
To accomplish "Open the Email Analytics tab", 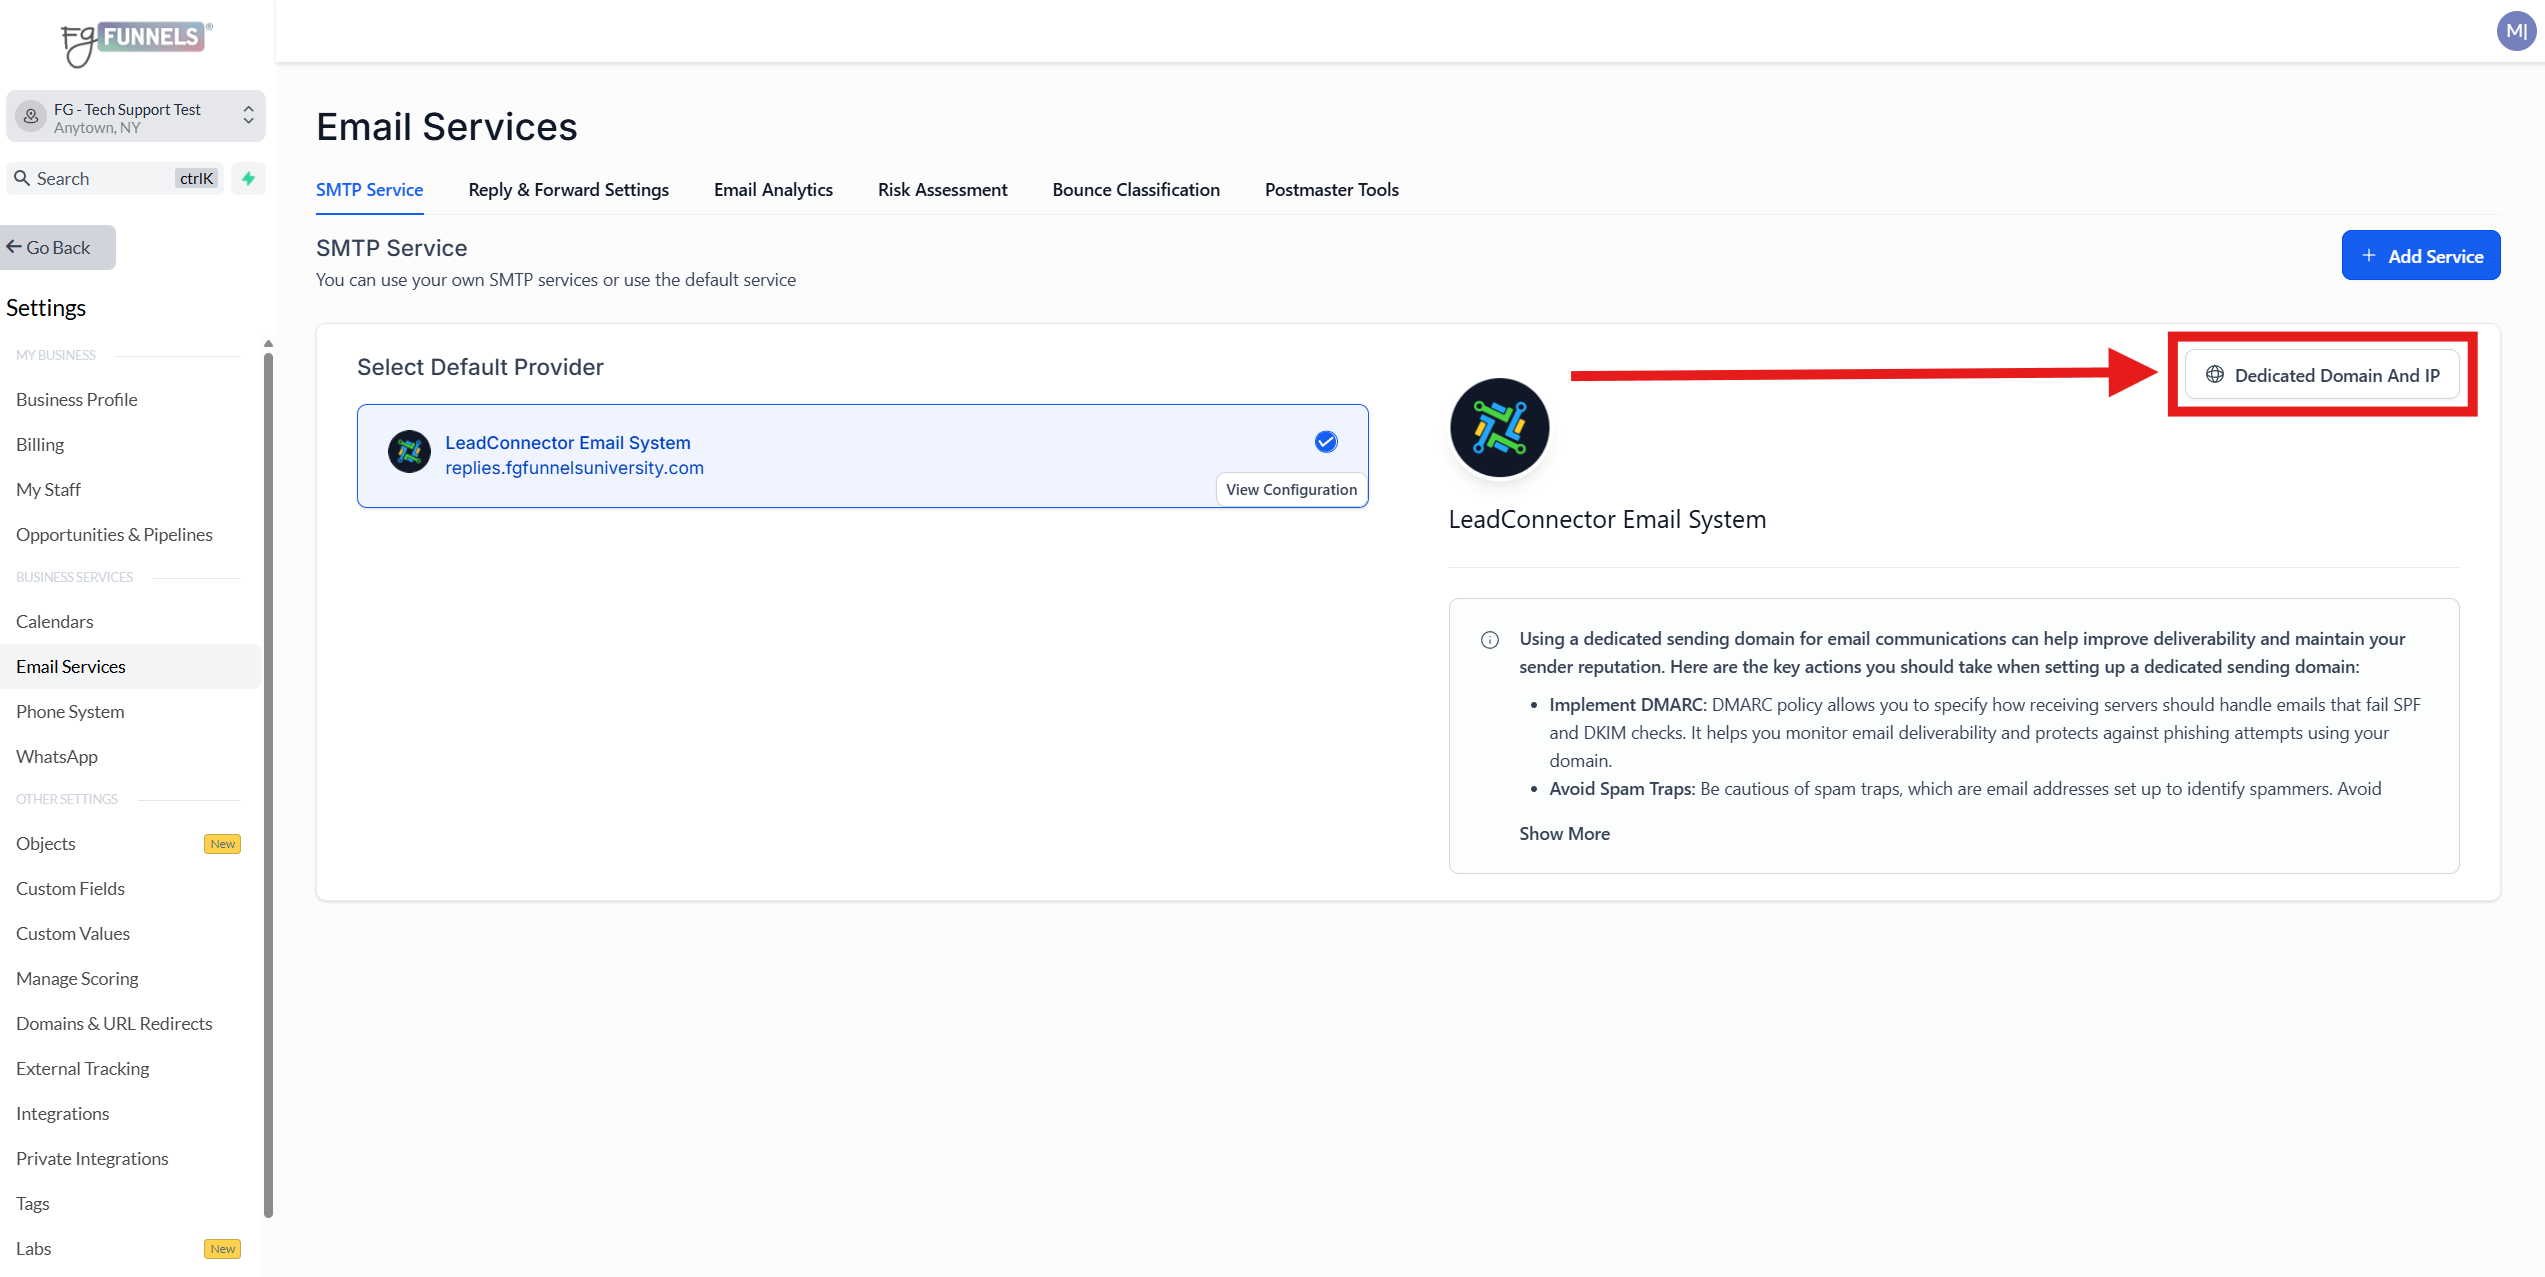I will click(773, 190).
